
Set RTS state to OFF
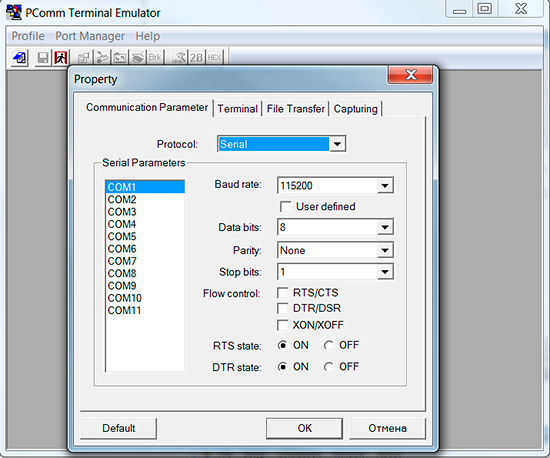click(x=329, y=345)
